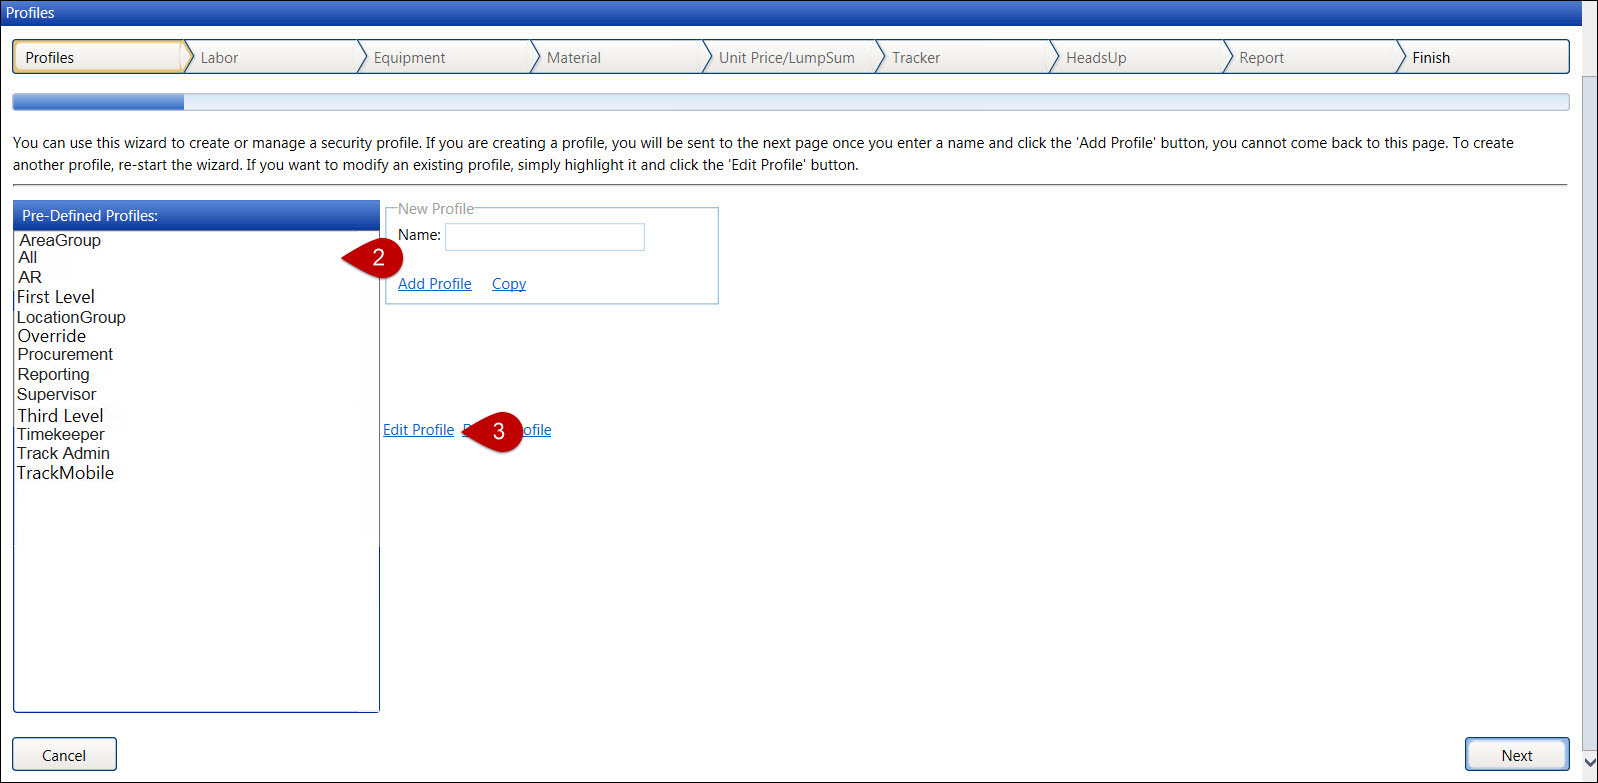
Task: Switch to the Material step
Action: [573, 58]
